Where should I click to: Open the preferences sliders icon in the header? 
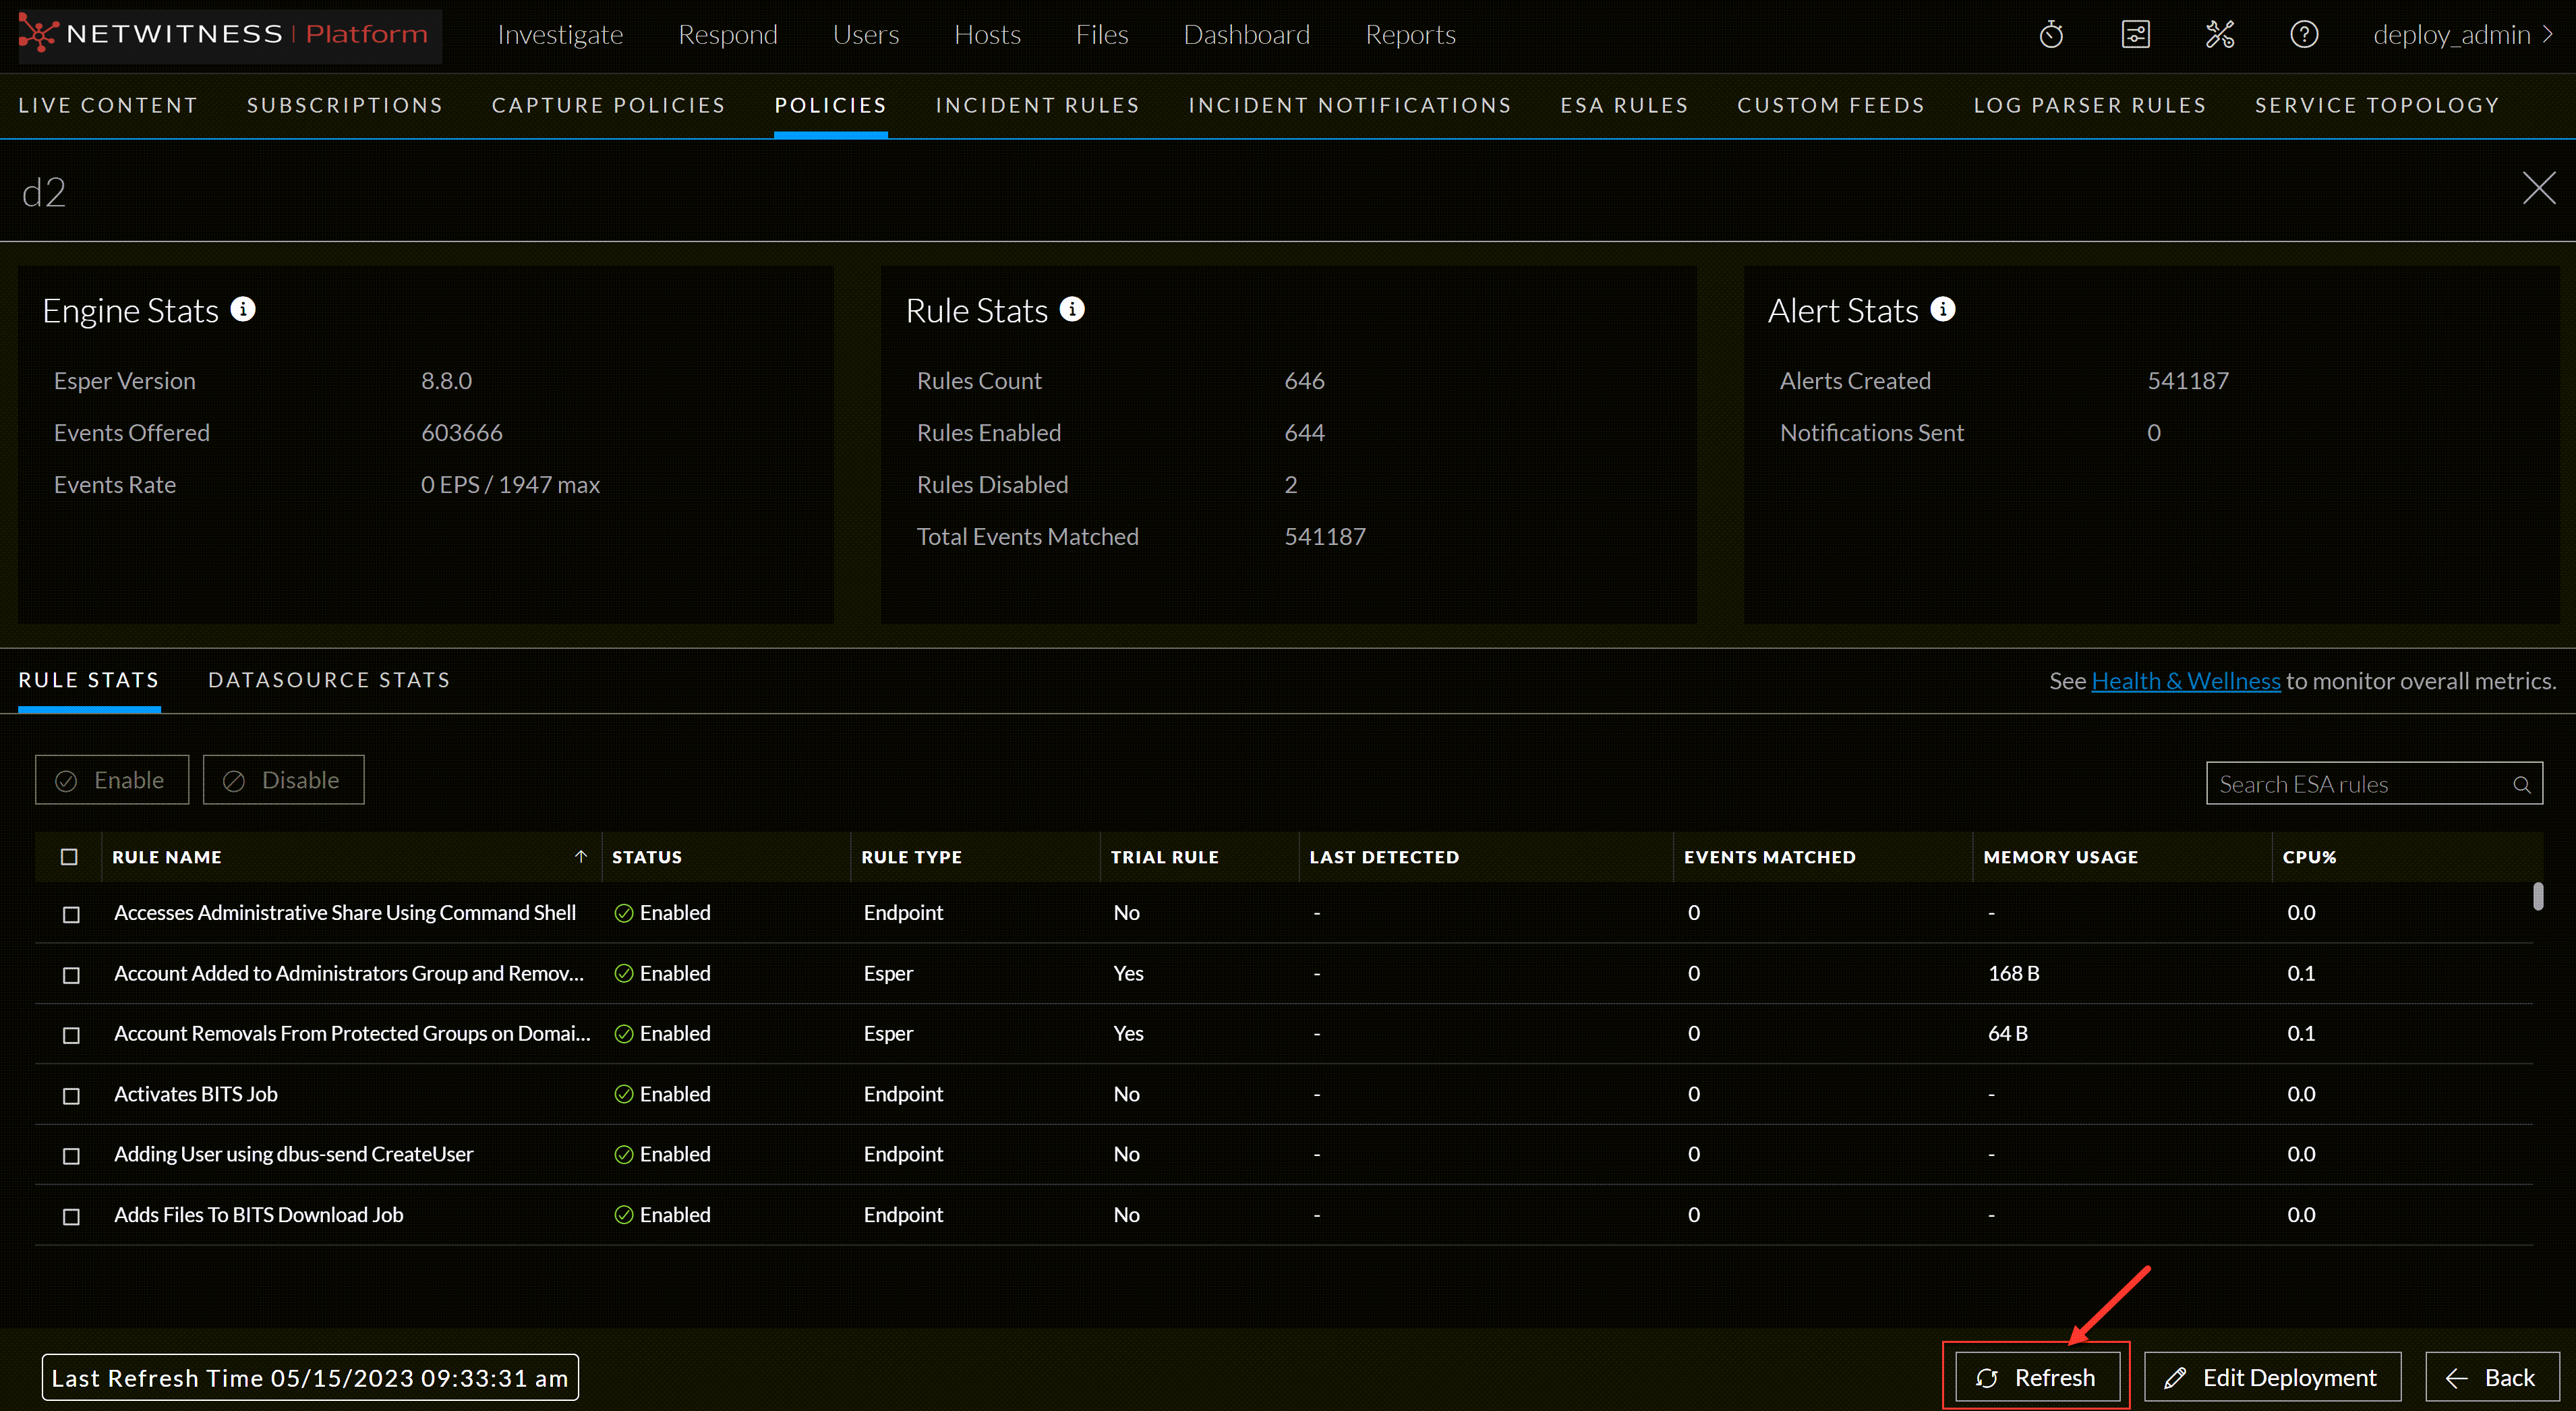(x=2136, y=34)
